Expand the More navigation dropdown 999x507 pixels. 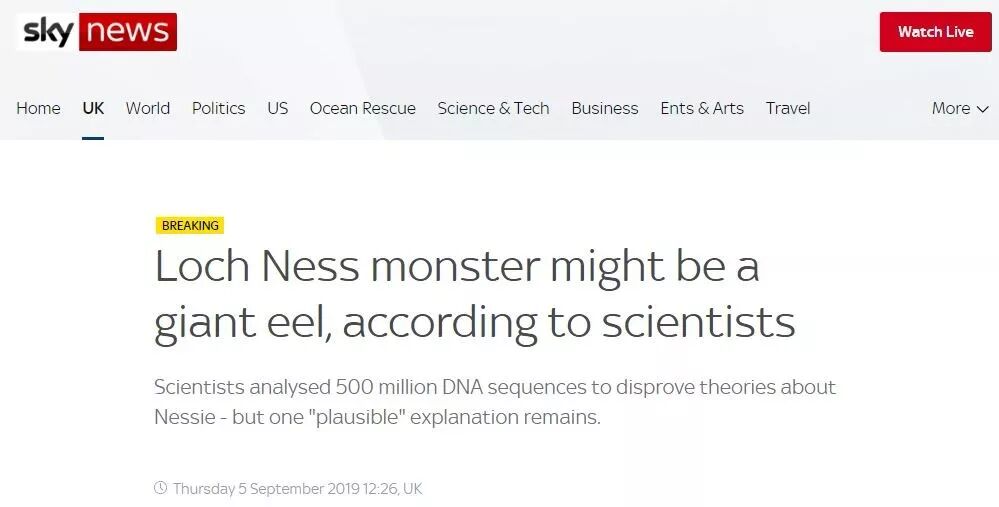(x=959, y=108)
